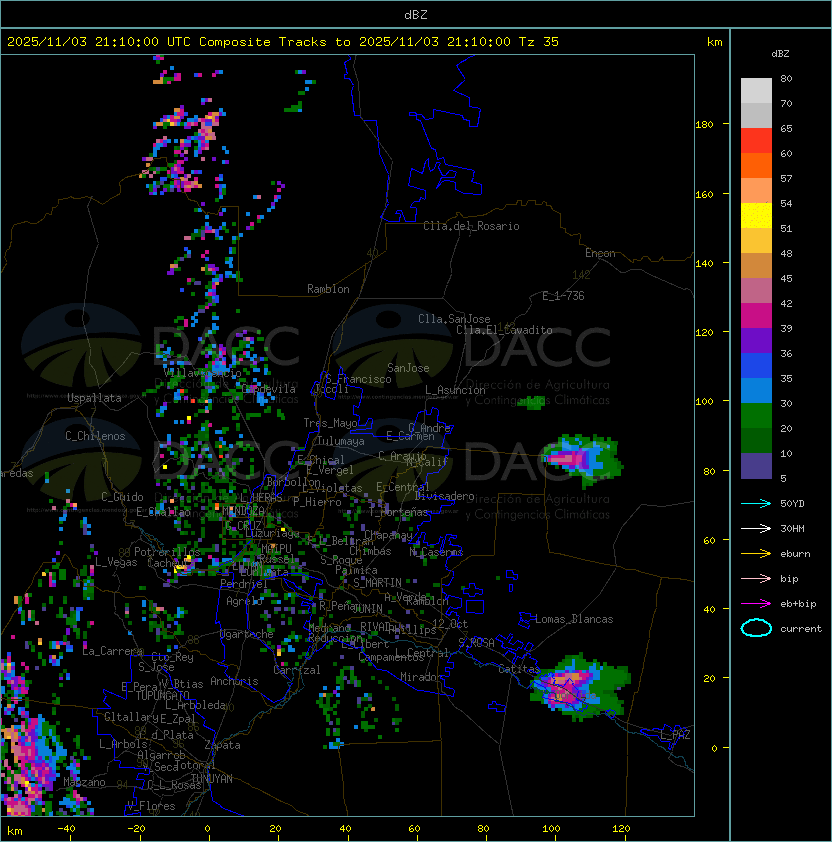Select the yellow 51–54 dBZ color band
Viewport: 832px width, 842px height.
(756, 216)
